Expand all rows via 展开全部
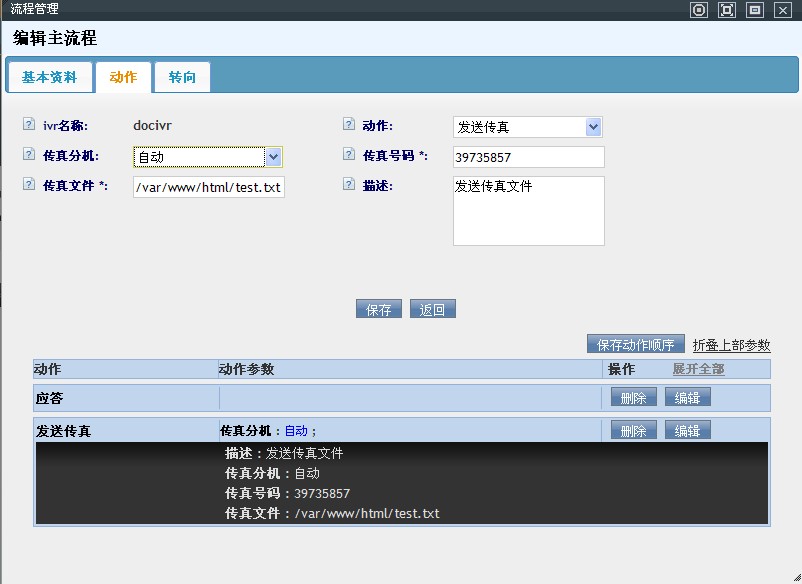 [x=698, y=369]
